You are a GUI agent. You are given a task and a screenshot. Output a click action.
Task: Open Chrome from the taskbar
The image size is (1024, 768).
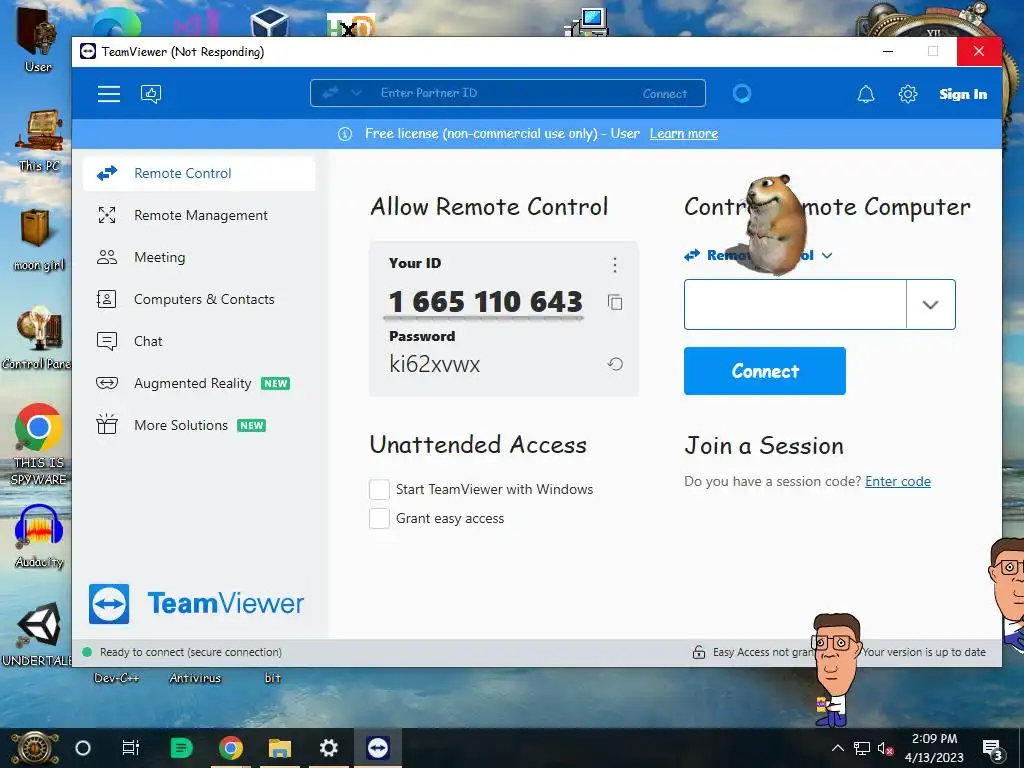230,748
